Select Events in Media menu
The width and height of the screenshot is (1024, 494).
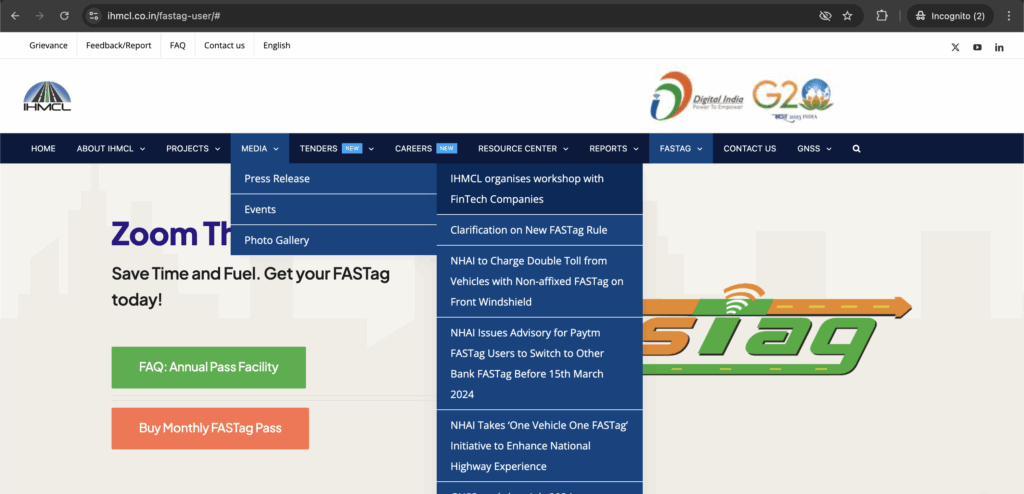tap(334, 209)
